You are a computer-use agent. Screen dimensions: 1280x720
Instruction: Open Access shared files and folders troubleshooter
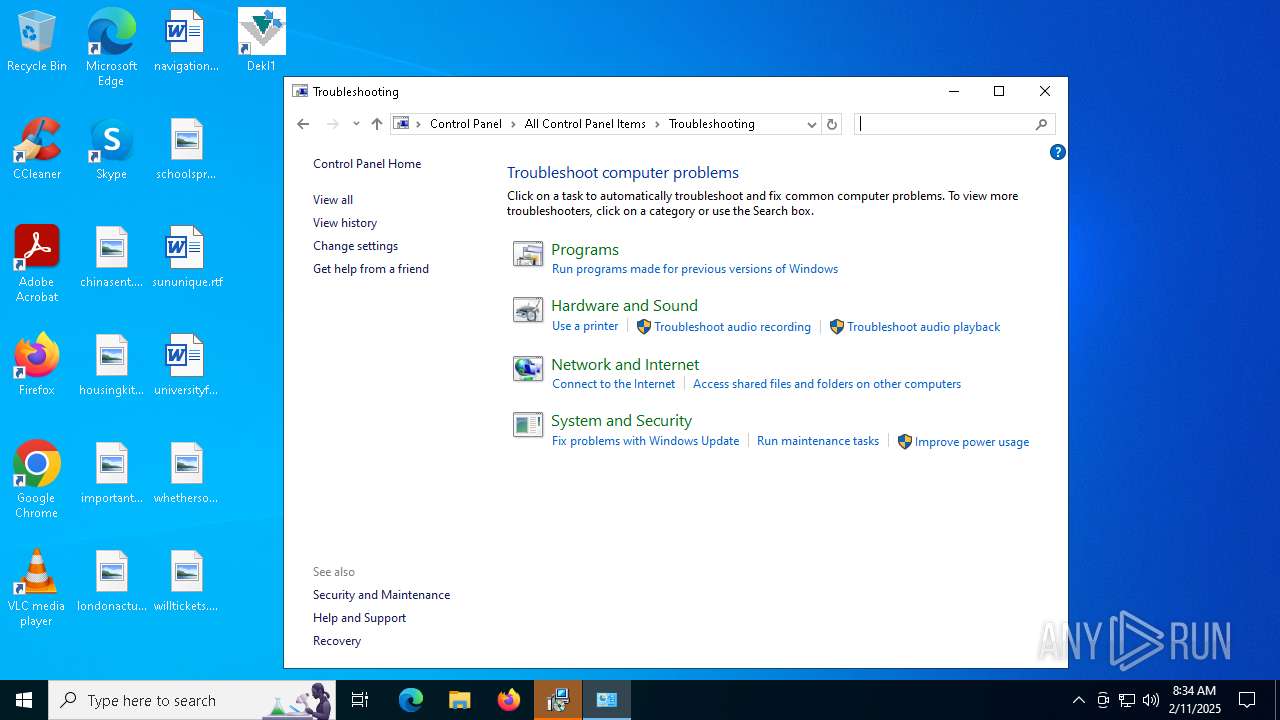pyautogui.click(x=827, y=384)
